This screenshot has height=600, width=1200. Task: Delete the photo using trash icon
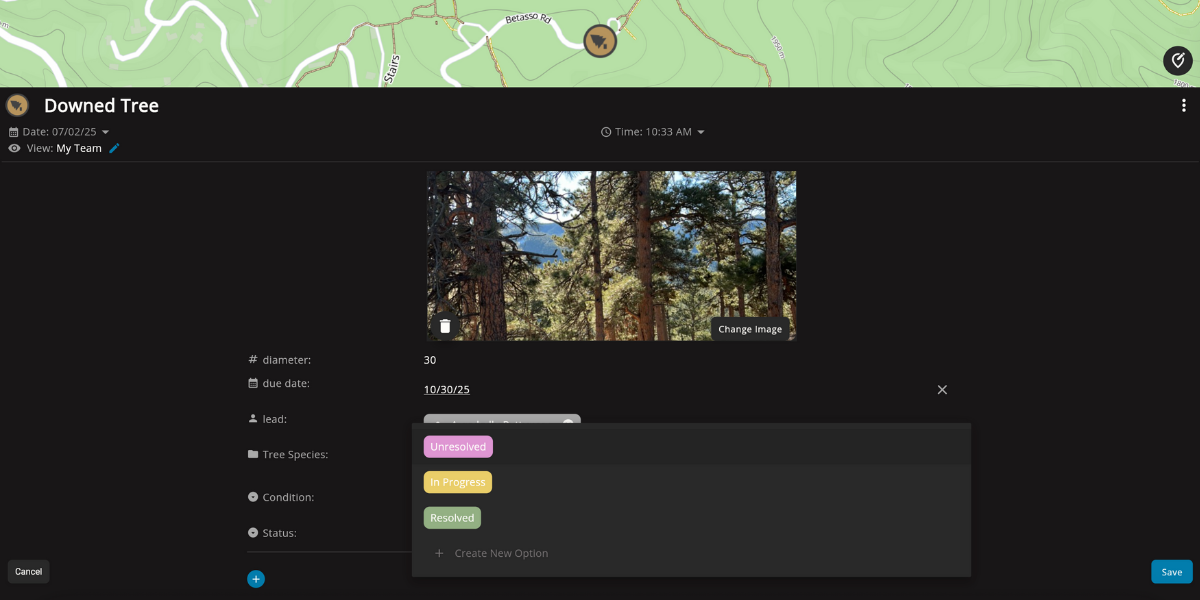pos(446,326)
